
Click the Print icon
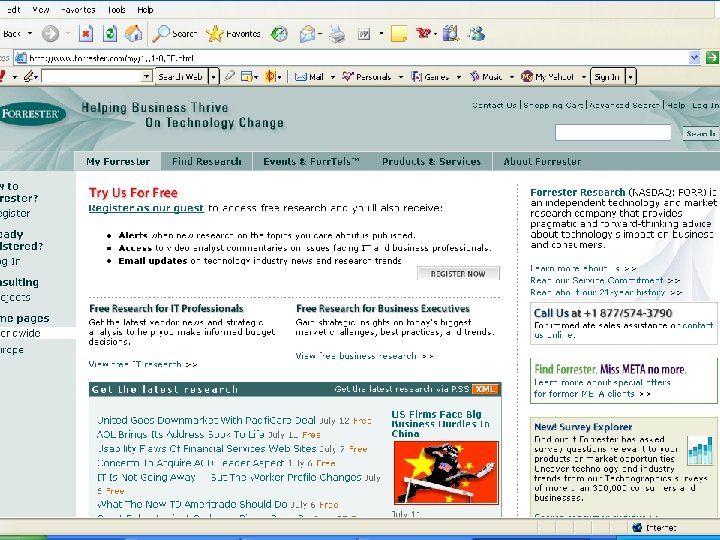(337, 34)
